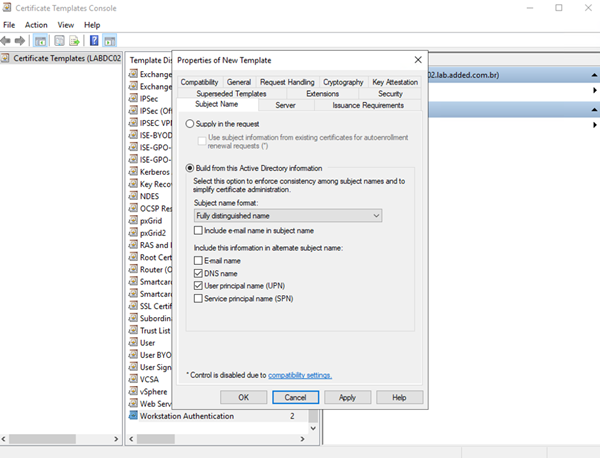This screenshot has height=458, width=600.
Task: Switch to the Cryptography tab
Action: pyautogui.click(x=343, y=82)
